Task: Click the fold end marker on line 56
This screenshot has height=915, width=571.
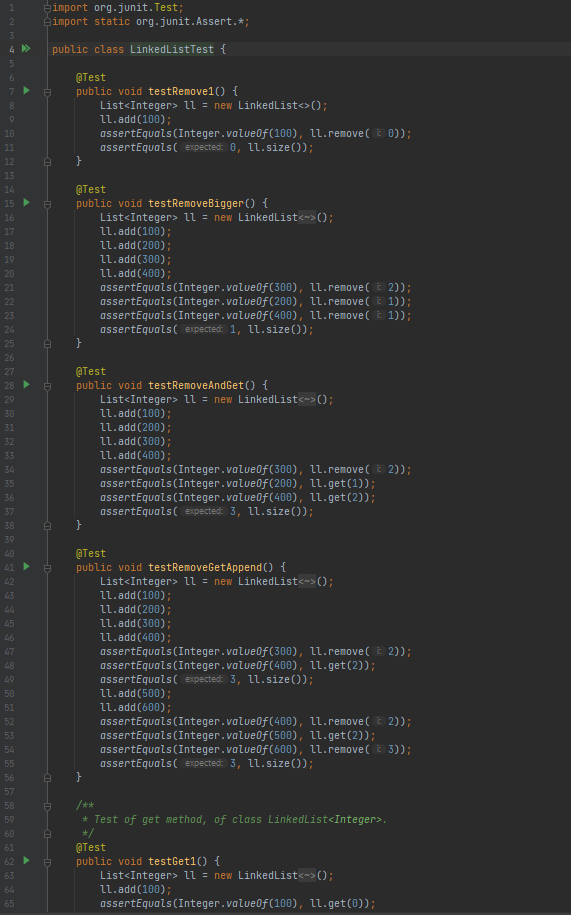Action: tap(47, 778)
